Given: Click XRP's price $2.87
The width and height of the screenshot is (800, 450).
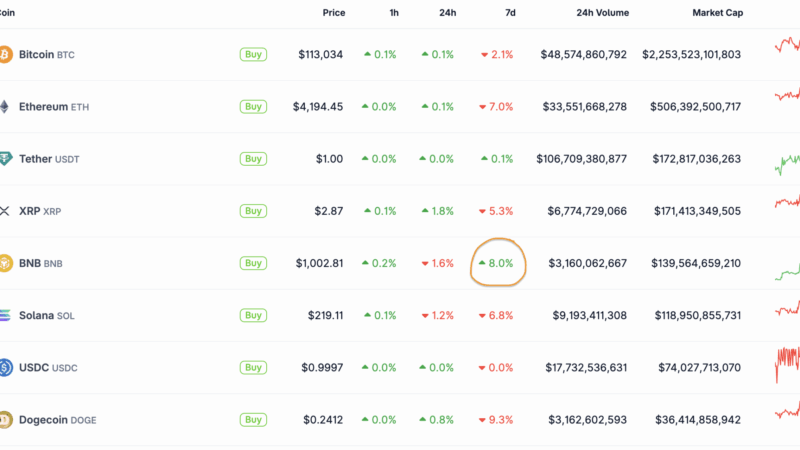Looking at the screenshot, I should pyautogui.click(x=329, y=211).
